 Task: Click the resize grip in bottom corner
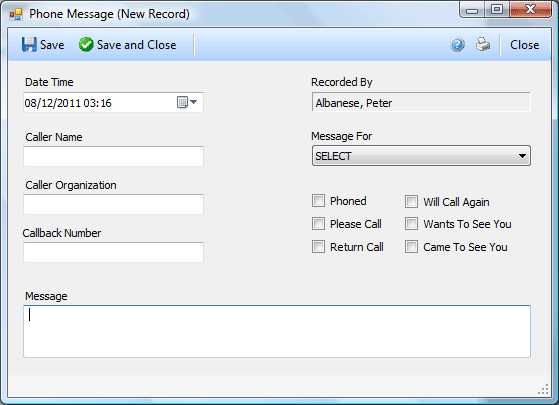click(x=543, y=389)
